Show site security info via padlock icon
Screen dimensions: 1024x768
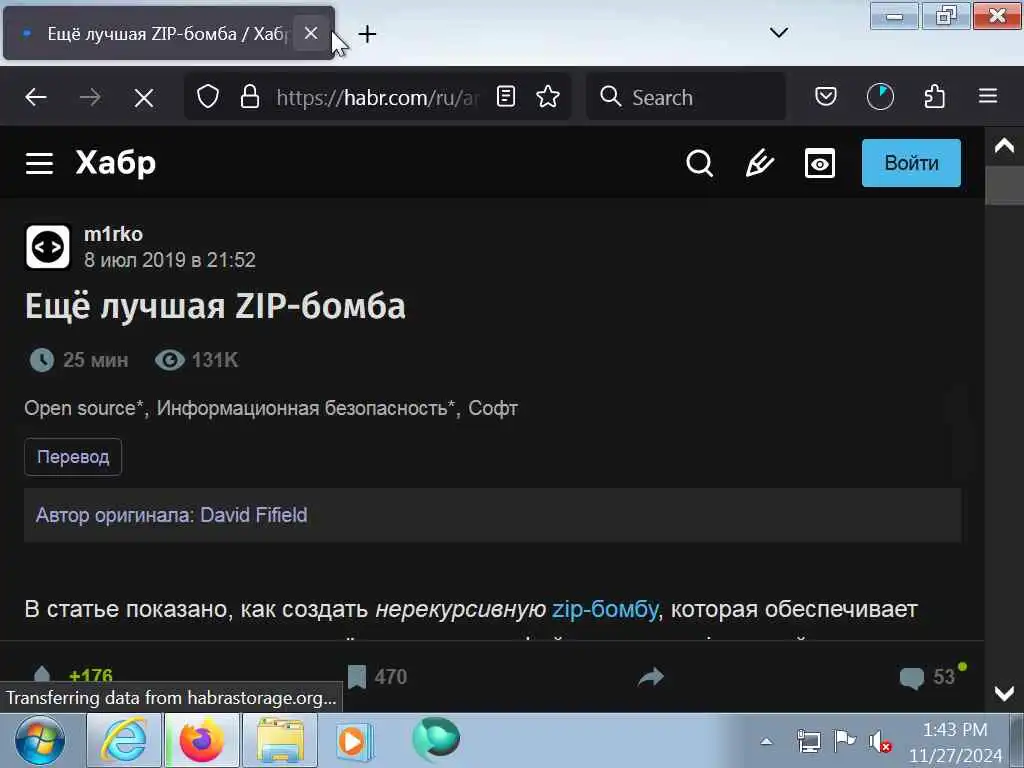[249, 97]
